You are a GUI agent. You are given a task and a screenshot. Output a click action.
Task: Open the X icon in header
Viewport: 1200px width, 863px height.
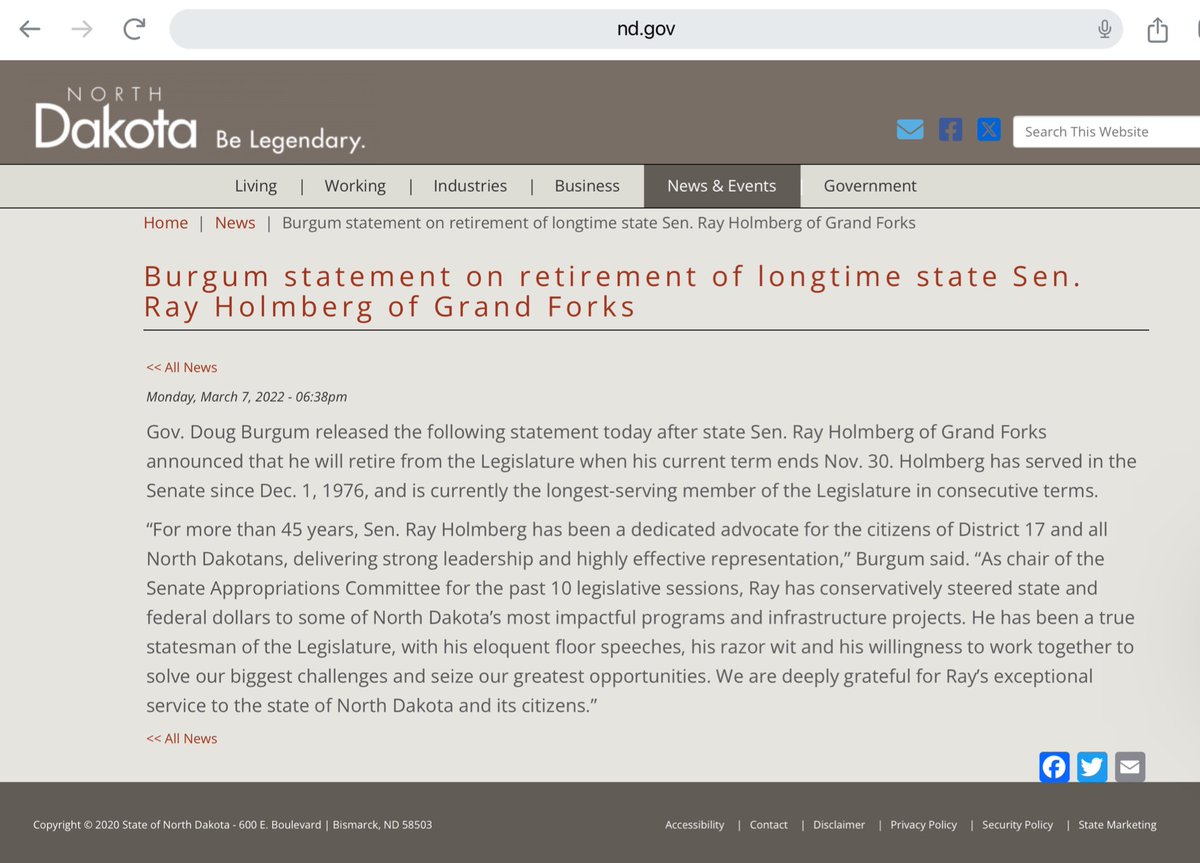[989, 130]
